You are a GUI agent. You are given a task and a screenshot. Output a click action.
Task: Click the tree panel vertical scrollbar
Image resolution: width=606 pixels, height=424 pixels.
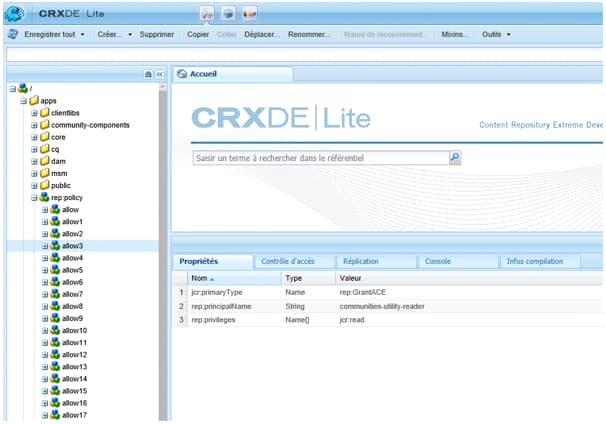163,252
